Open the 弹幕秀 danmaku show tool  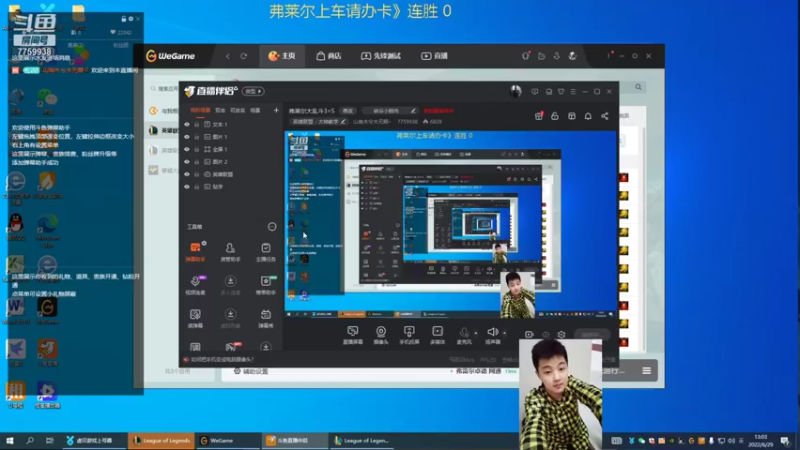(265, 318)
